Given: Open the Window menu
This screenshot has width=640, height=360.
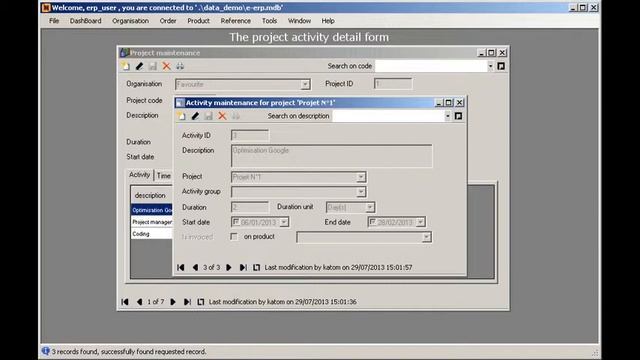Looking at the screenshot, I should pyautogui.click(x=299, y=21).
